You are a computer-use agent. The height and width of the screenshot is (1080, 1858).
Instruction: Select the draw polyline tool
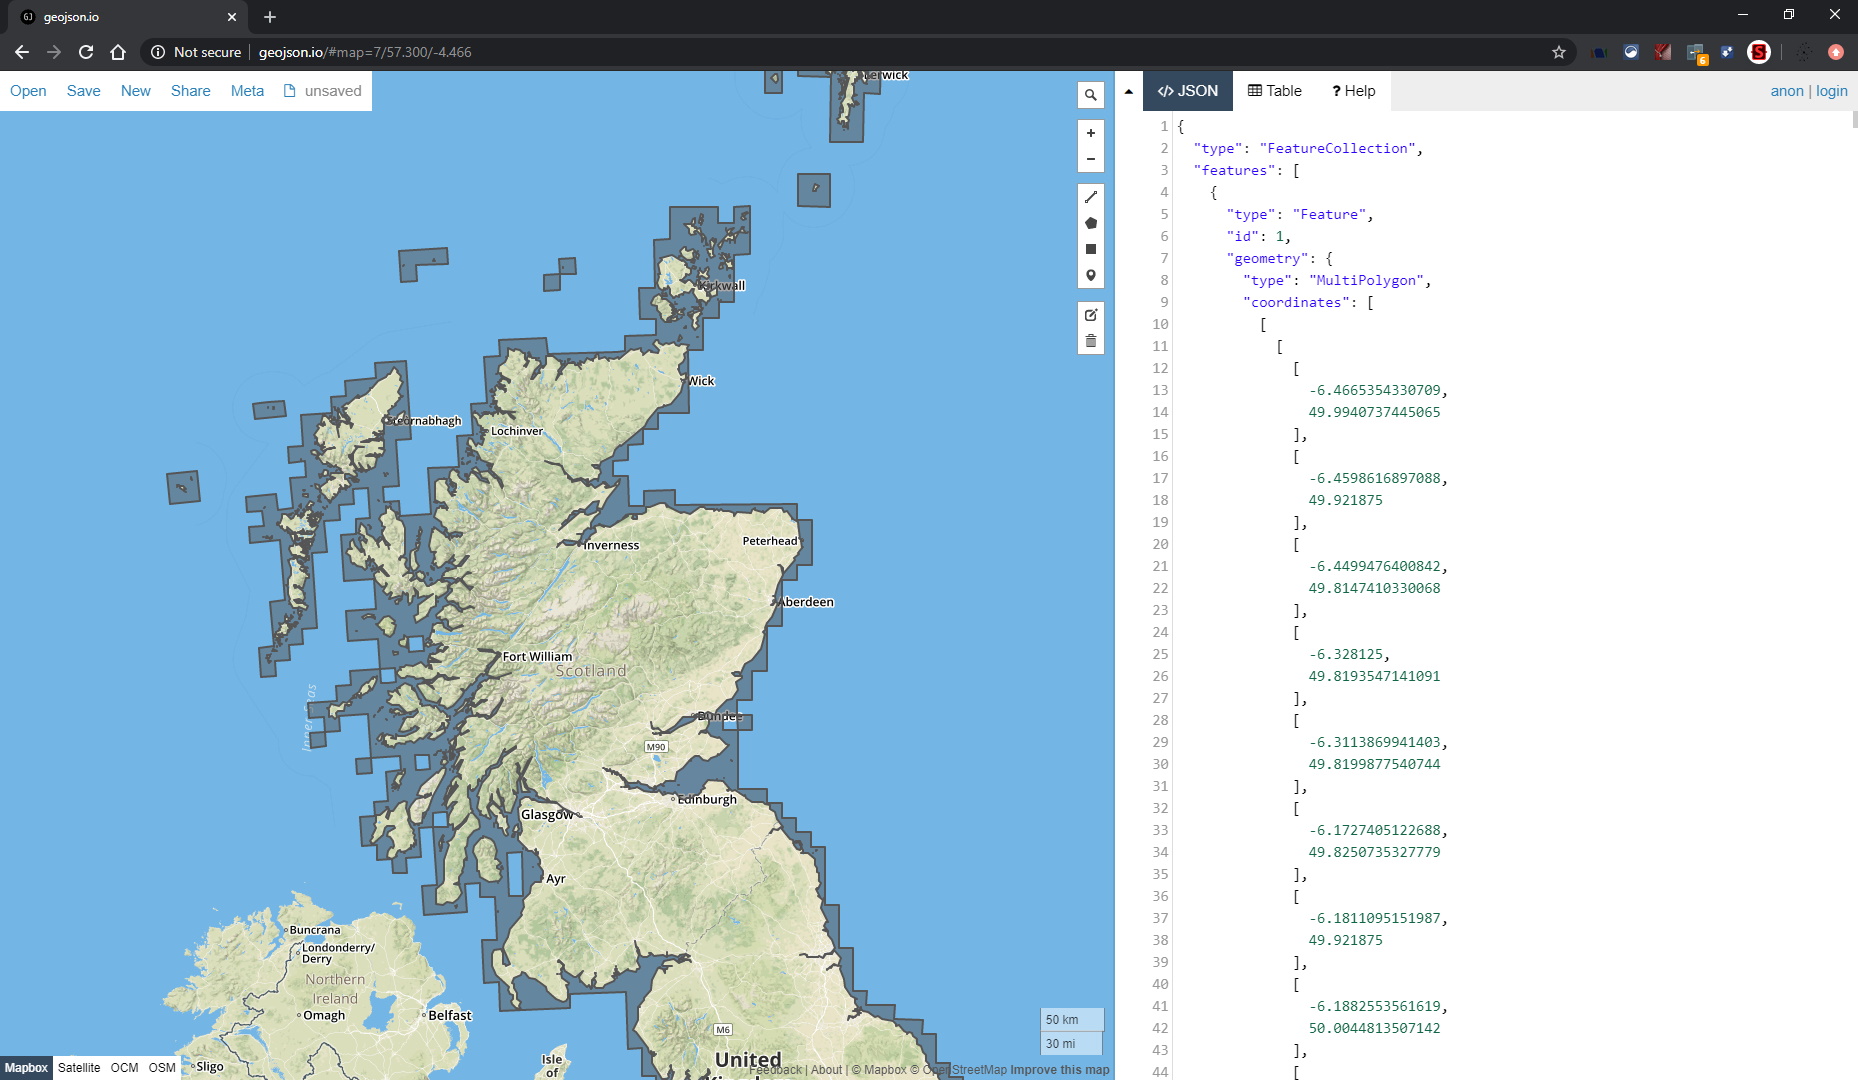coord(1091,197)
